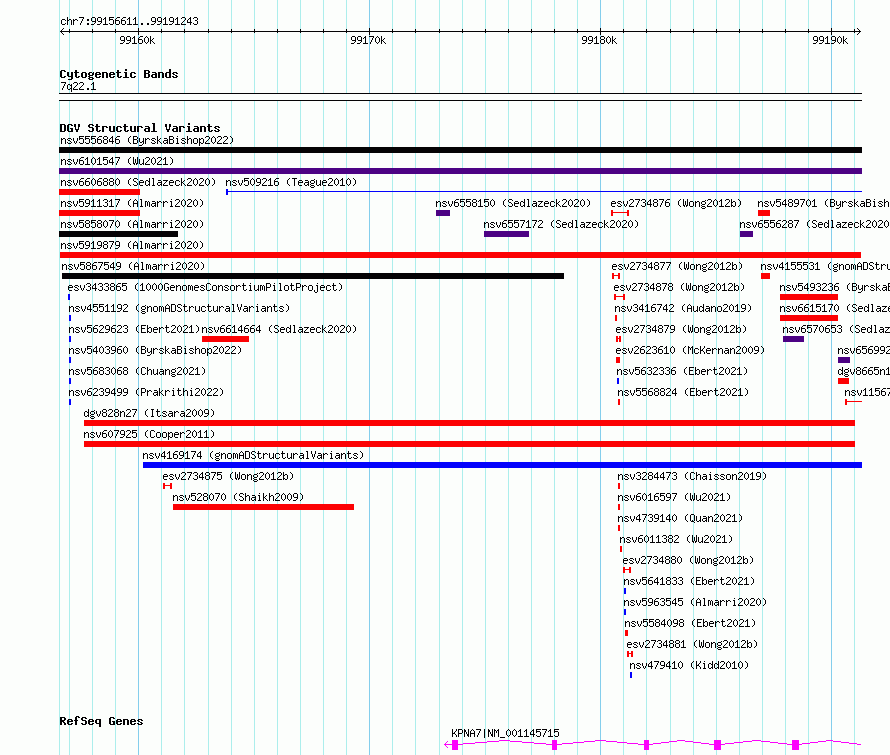Viewport: 890px width, 755px height.
Task: Select the nsv6101547 (Wu2021) purple bar
Action: click(x=460, y=171)
